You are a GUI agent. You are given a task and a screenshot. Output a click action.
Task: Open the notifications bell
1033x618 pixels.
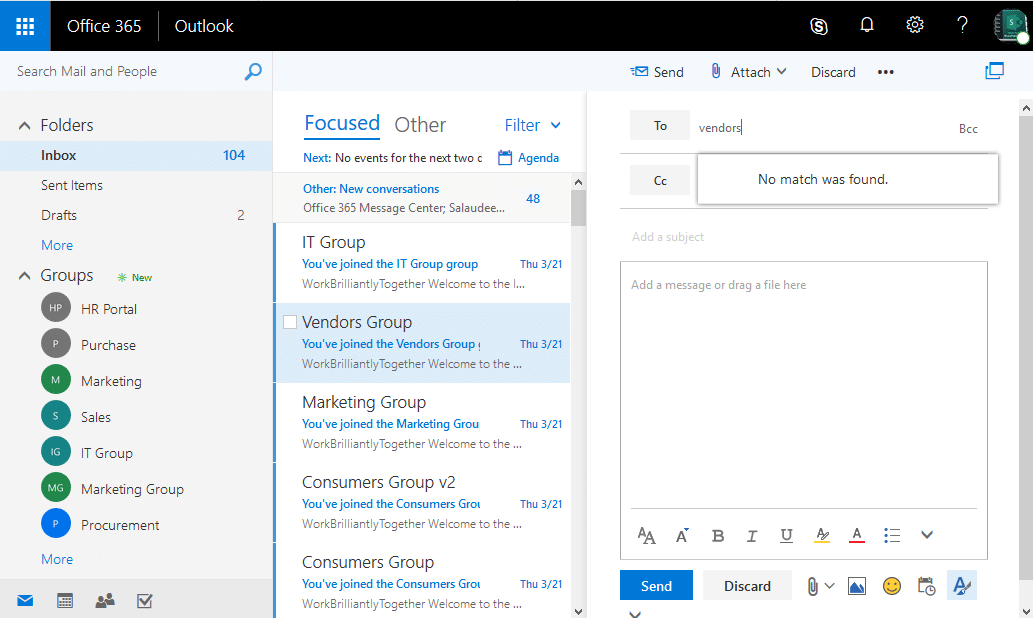coord(866,25)
